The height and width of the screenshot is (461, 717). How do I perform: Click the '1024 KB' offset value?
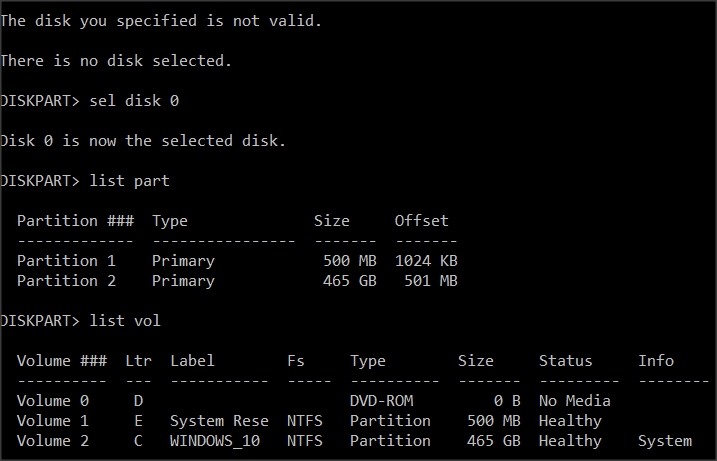click(426, 261)
